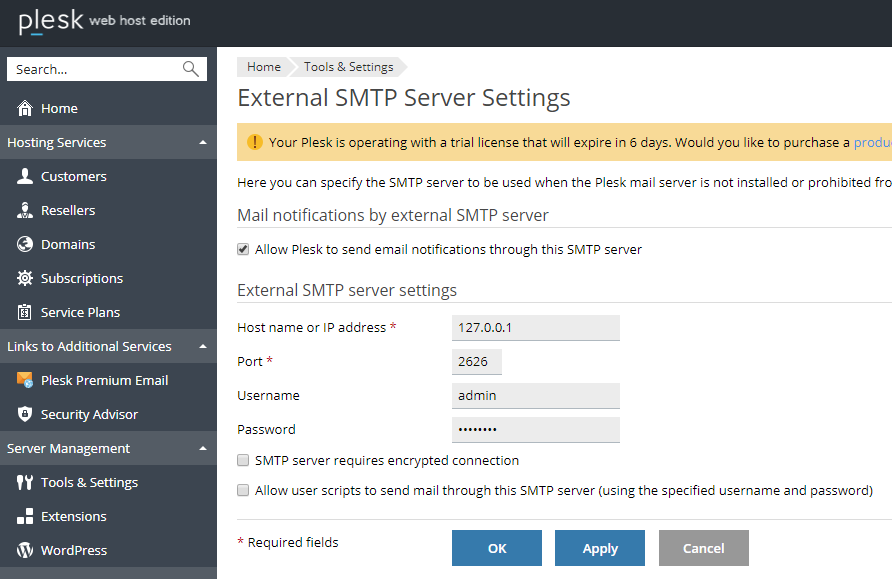
Task: Click the Customers person icon in sidebar
Action: tap(25, 176)
